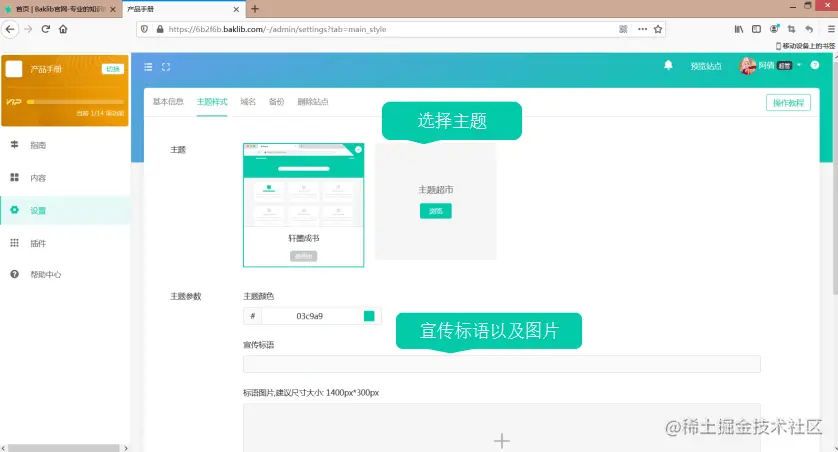The width and height of the screenshot is (838, 452).
Task: Open the notifications bell
Action: coord(668,65)
